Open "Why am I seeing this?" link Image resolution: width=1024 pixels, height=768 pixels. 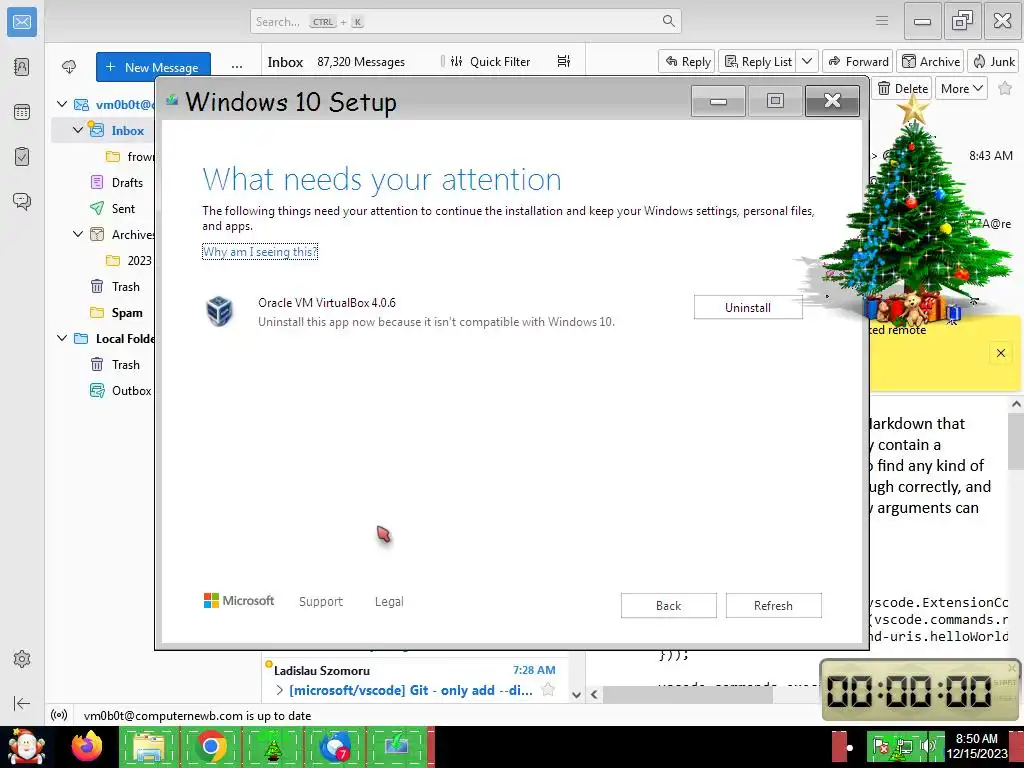[x=260, y=251]
